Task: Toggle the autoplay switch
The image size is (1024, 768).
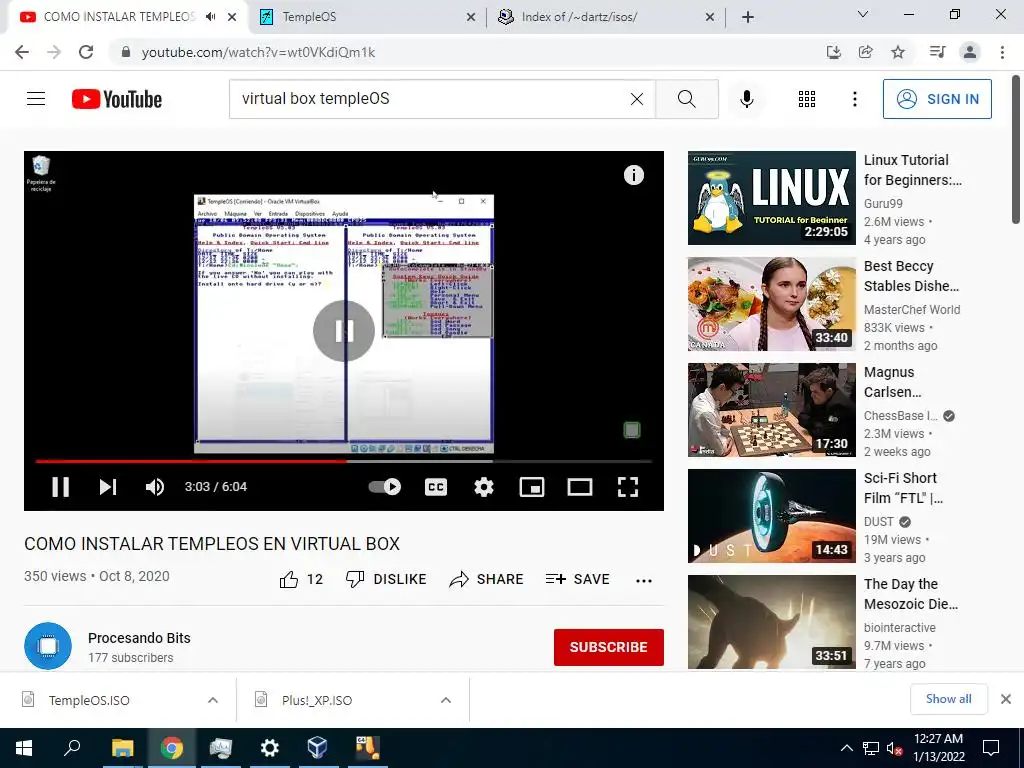Action: coord(385,487)
